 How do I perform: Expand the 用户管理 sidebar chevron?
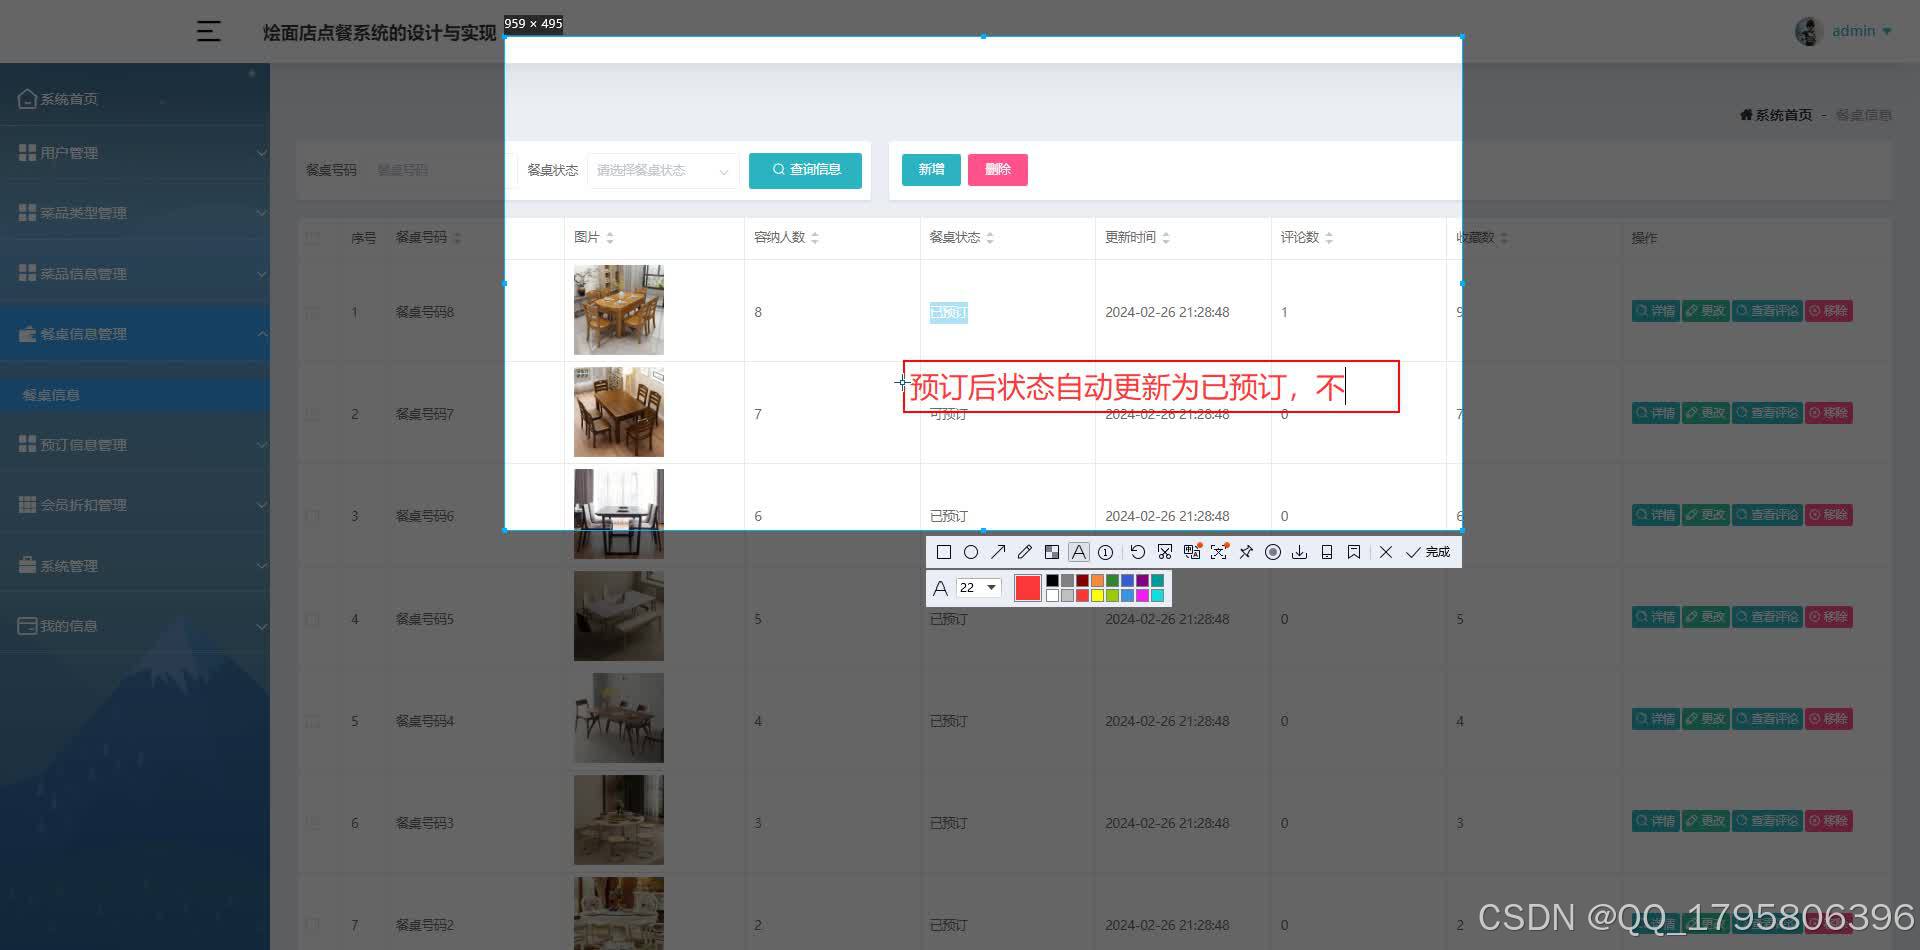pyautogui.click(x=261, y=153)
